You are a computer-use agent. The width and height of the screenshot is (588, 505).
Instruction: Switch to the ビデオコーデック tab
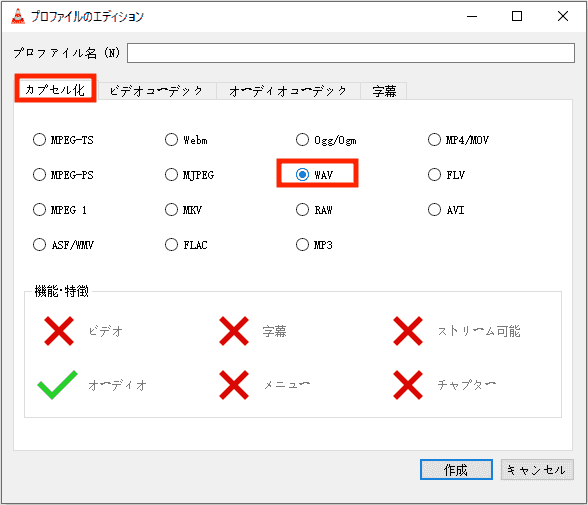[x=156, y=91]
